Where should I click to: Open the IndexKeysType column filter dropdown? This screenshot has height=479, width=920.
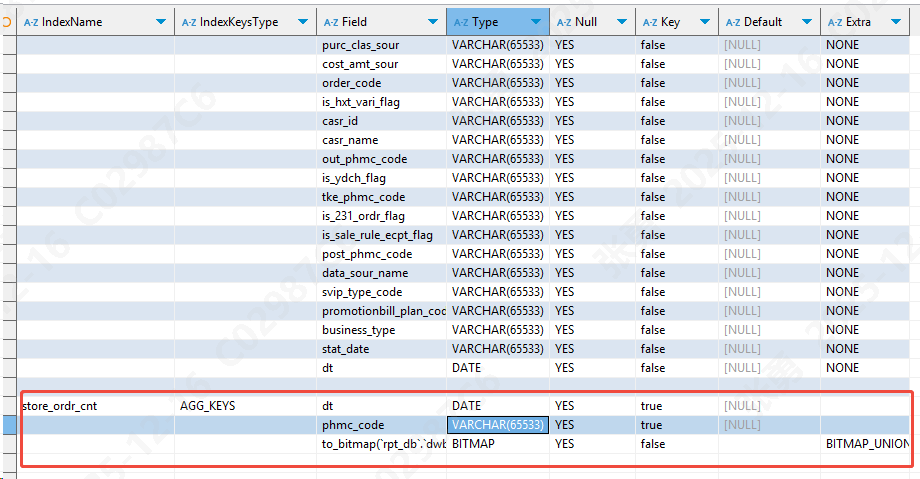coord(303,22)
